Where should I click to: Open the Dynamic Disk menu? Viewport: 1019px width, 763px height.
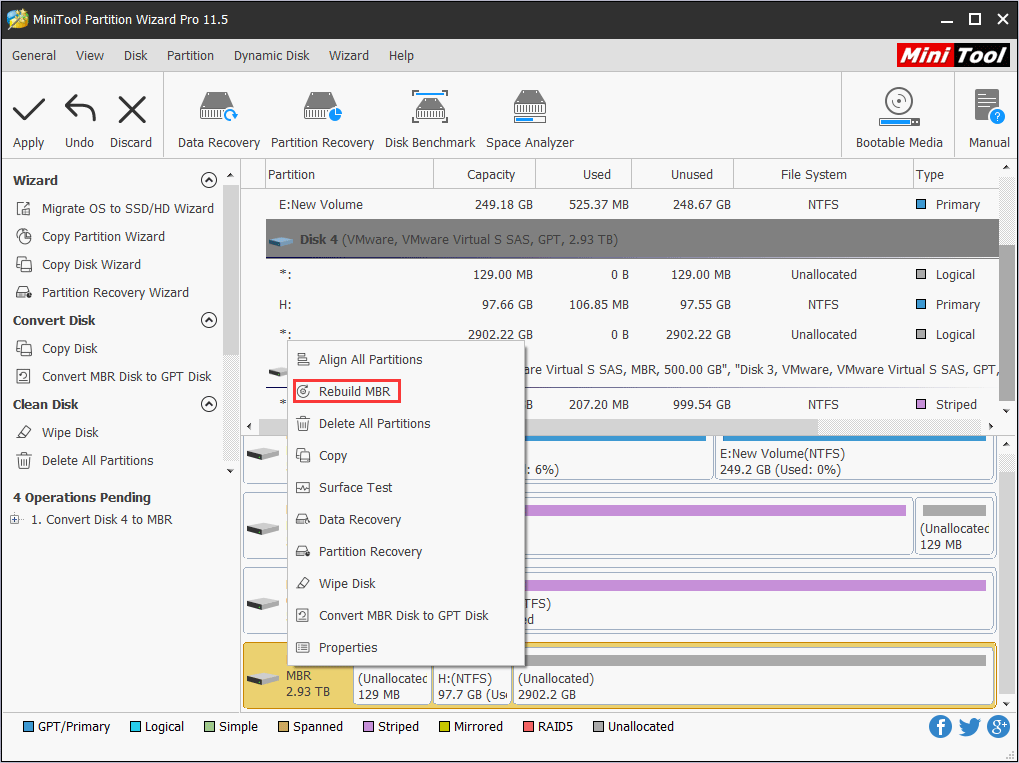tap(272, 56)
